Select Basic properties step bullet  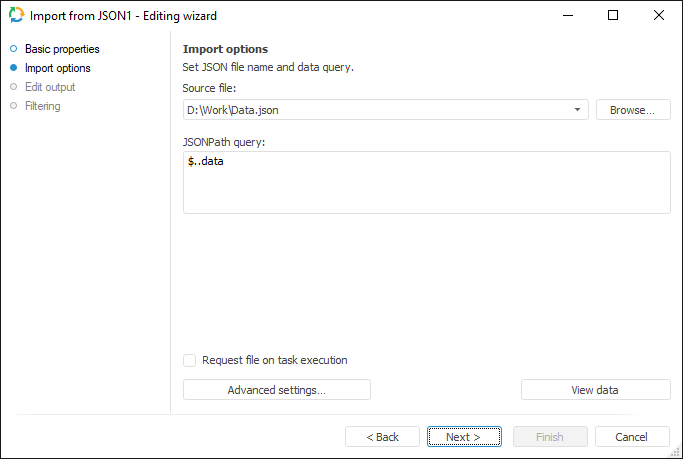pos(13,49)
